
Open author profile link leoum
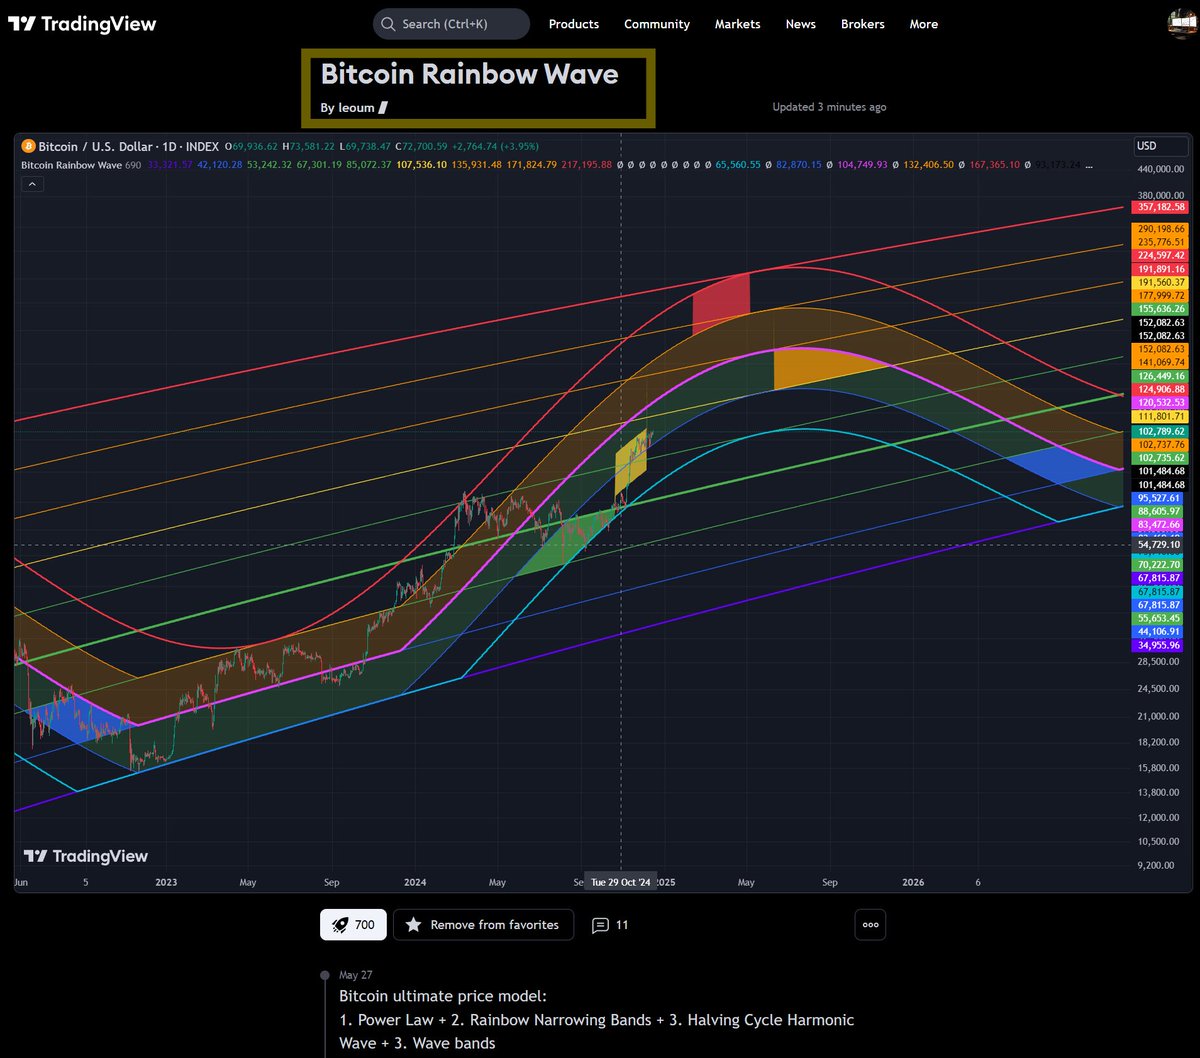pos(356,107)
